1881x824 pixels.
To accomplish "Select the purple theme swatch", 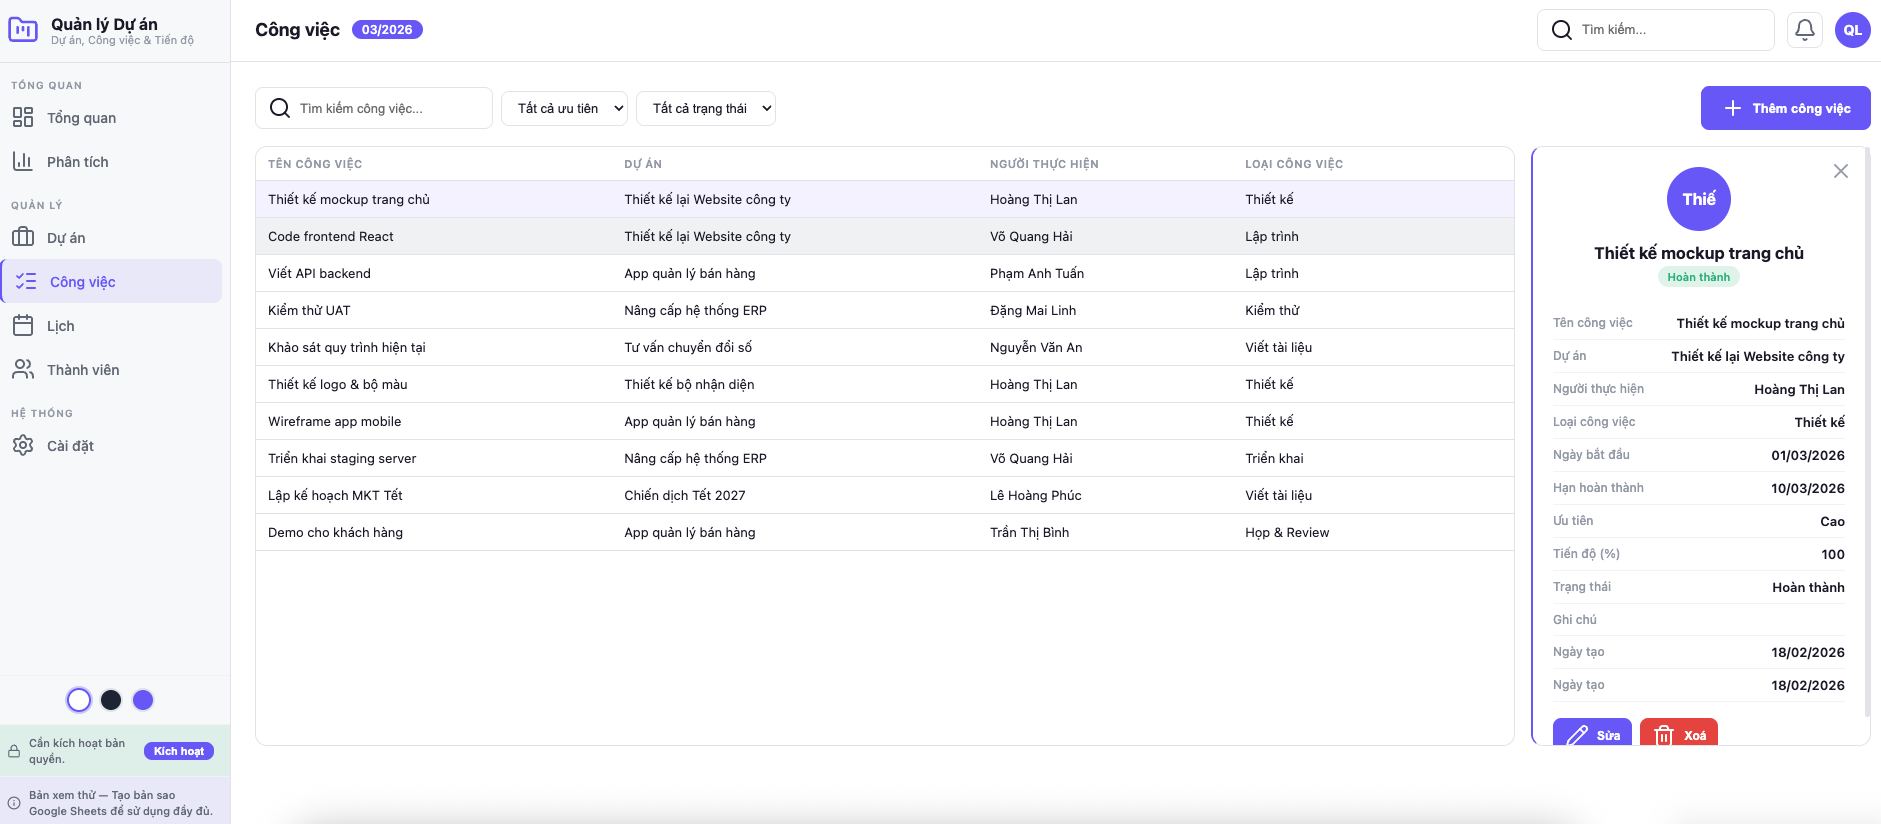I will (143, 700).
